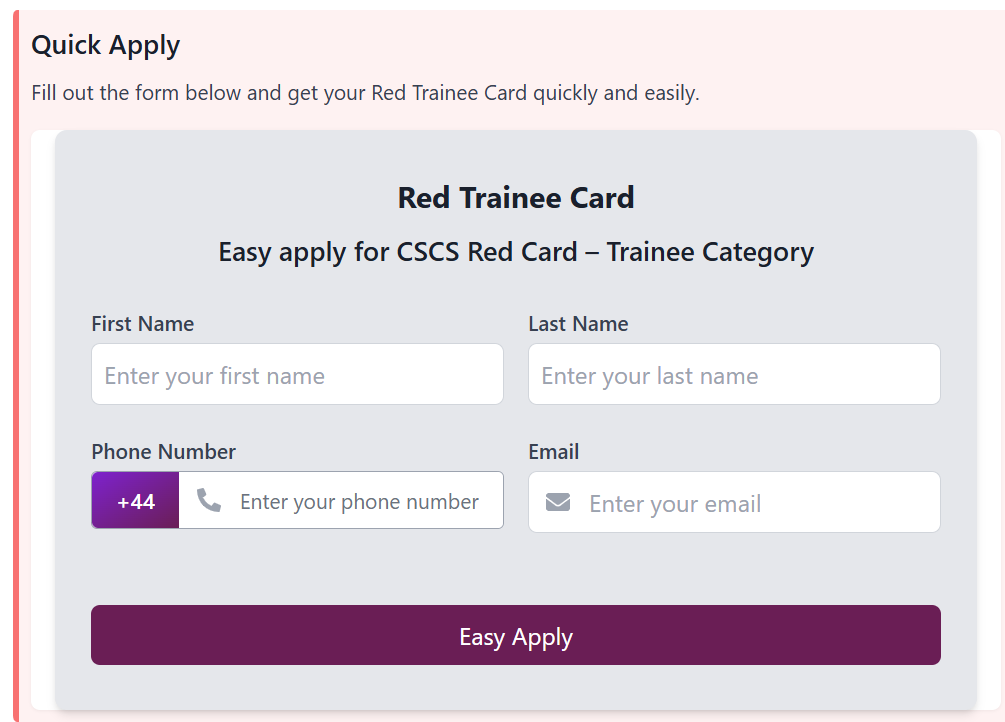Select the +44 country code prefix

pos(136,501)
